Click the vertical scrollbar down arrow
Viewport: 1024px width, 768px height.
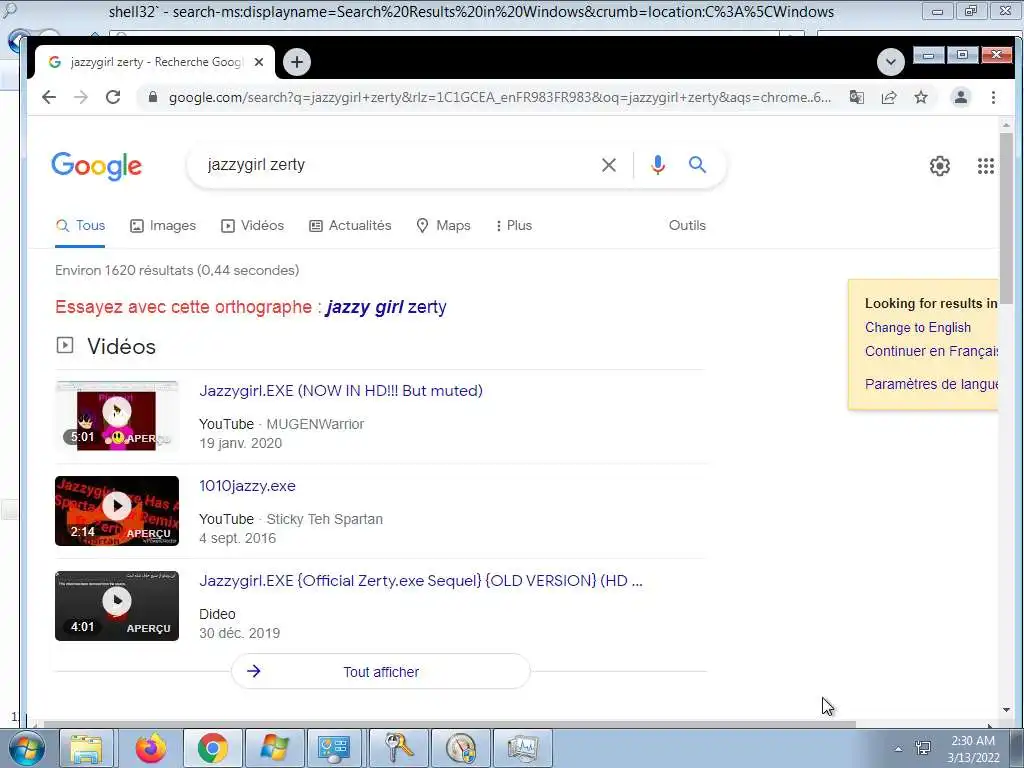(x=1006, y=710)
